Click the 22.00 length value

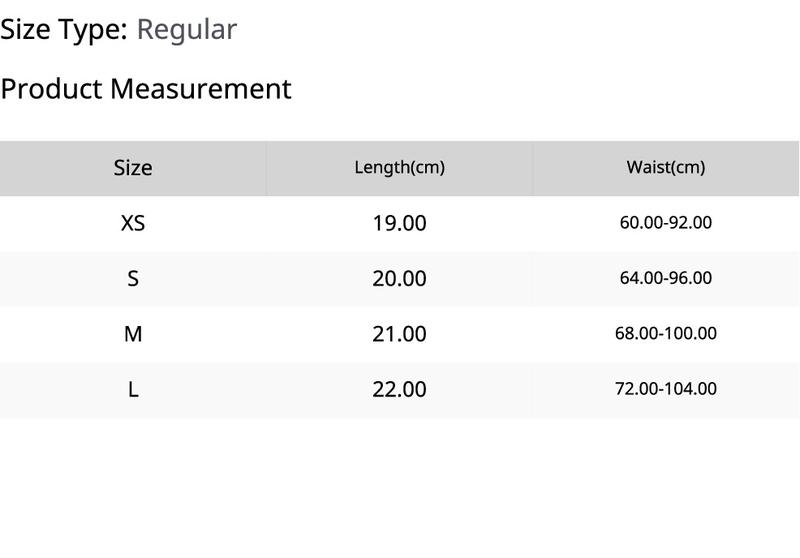[x=399, y=390]
